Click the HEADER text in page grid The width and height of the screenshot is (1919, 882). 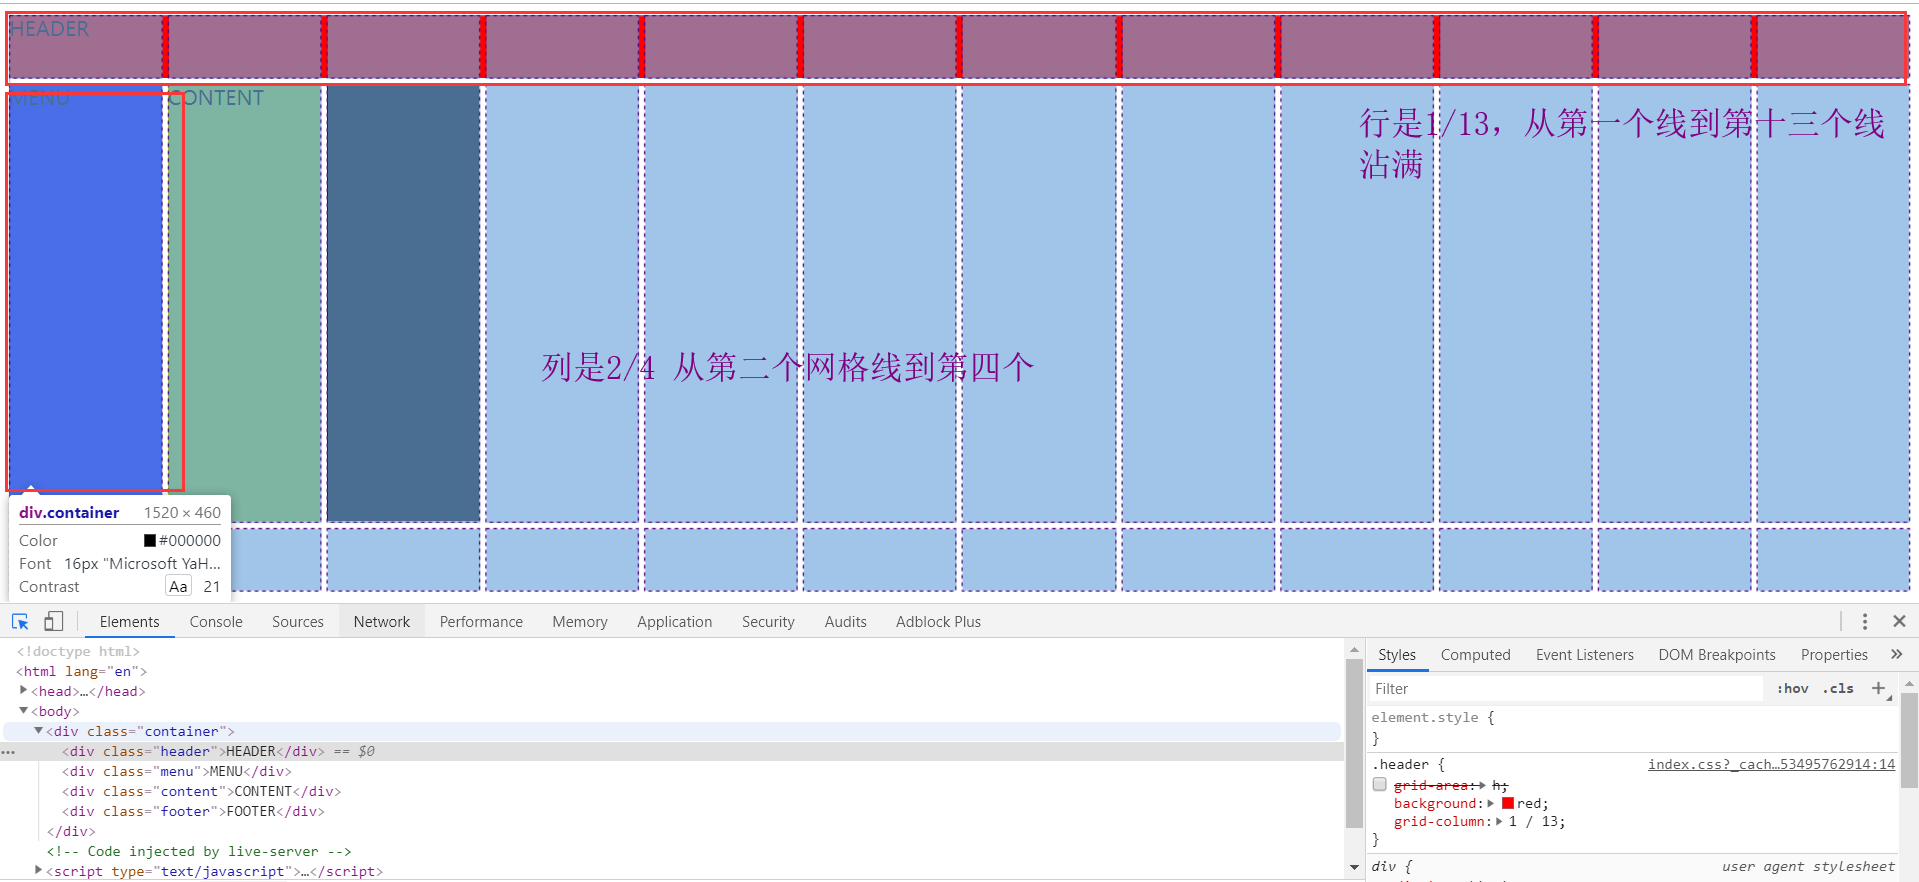[x=50, y=29]
